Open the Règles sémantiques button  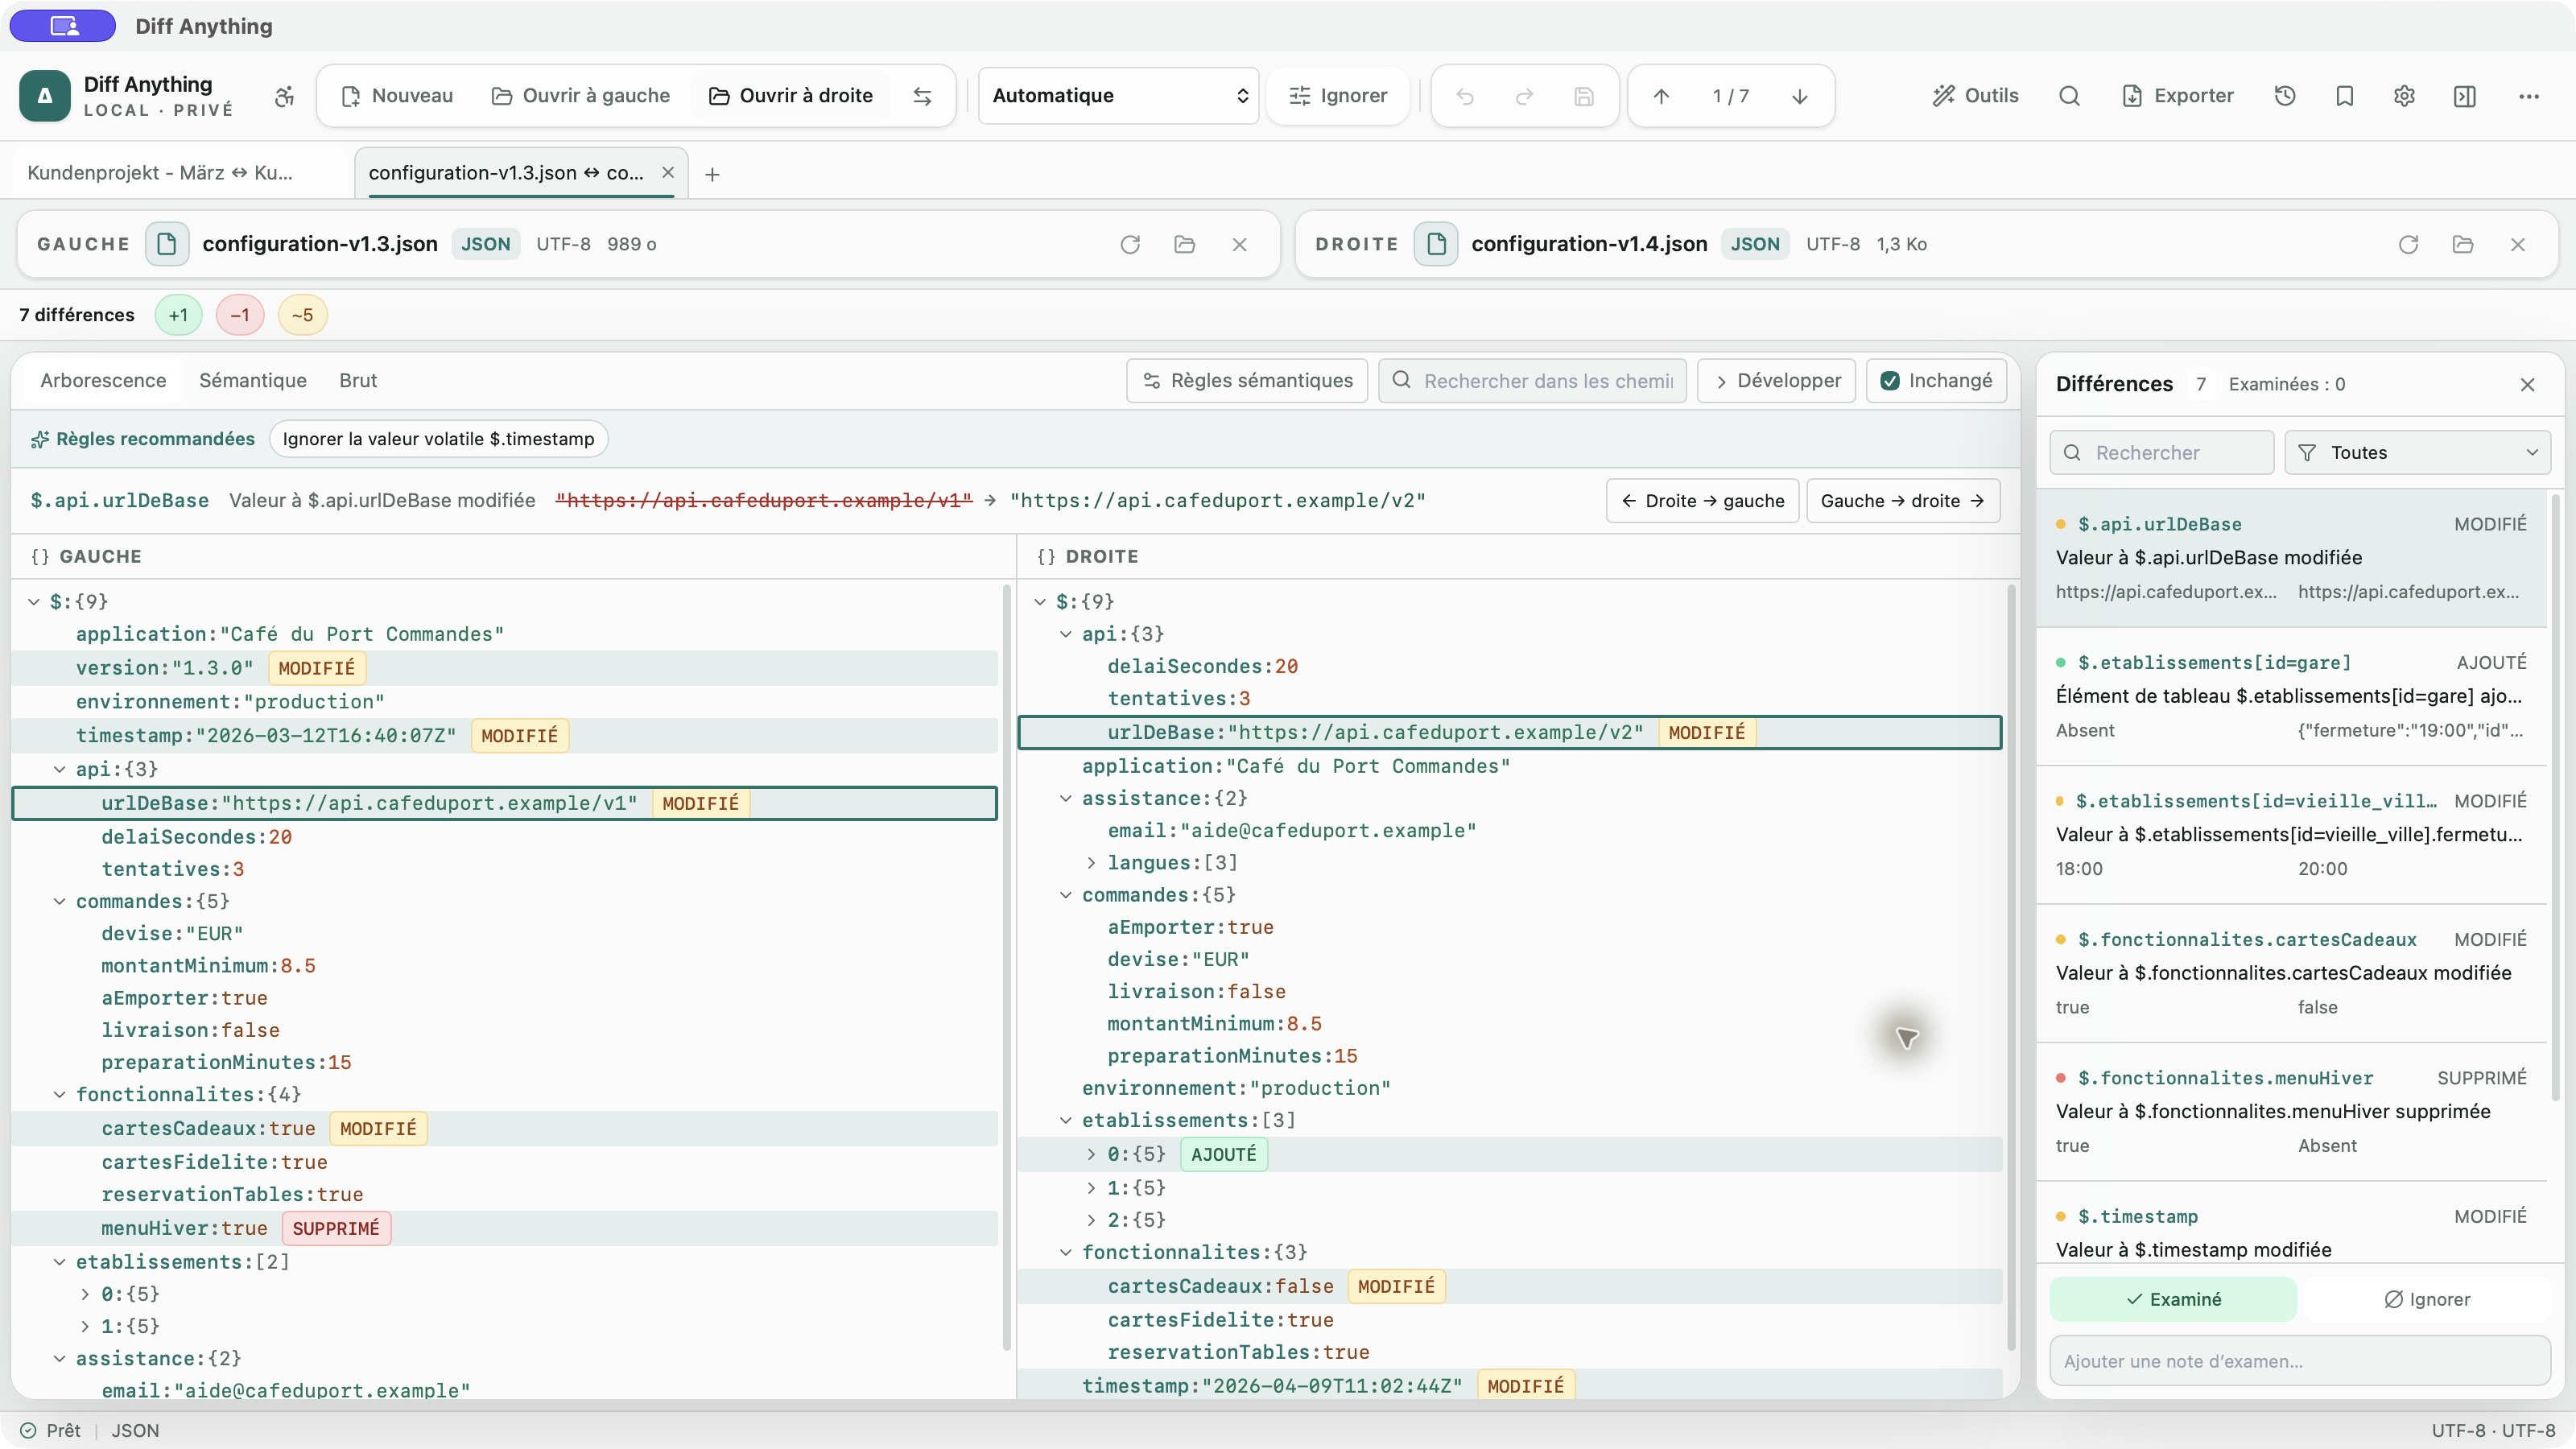click(1247, 381)
